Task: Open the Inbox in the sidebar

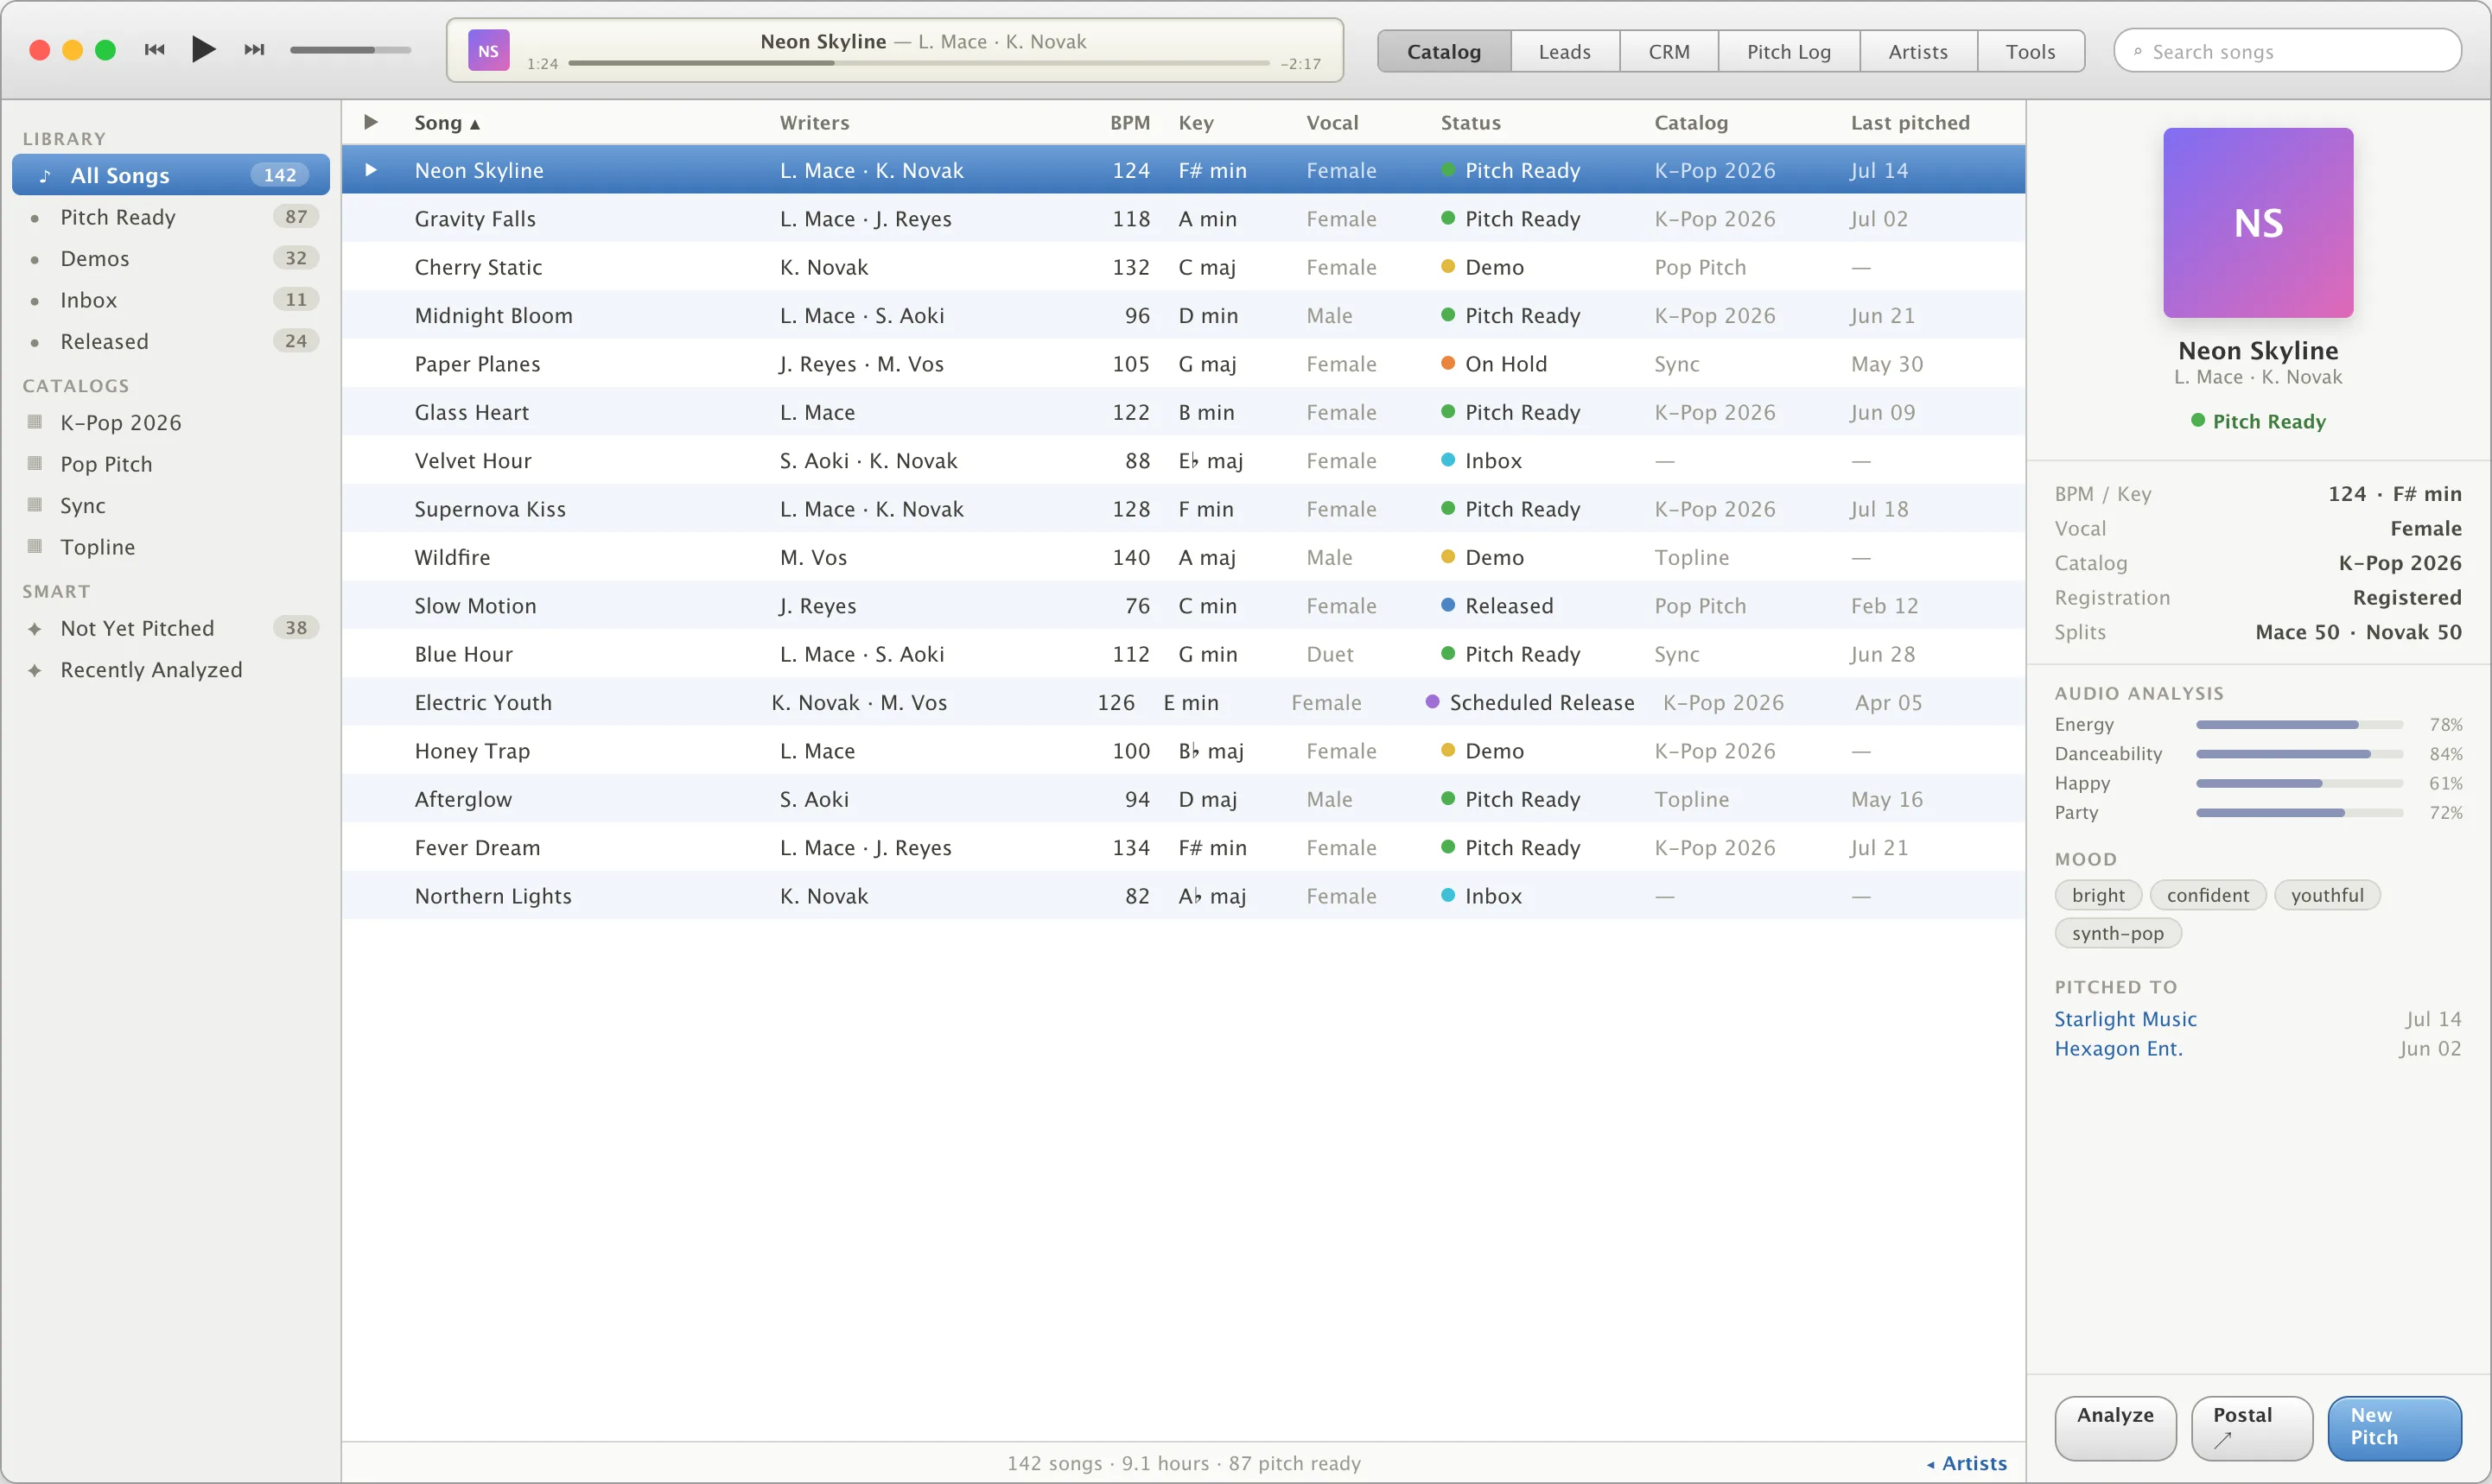Action: coord(171,300)
